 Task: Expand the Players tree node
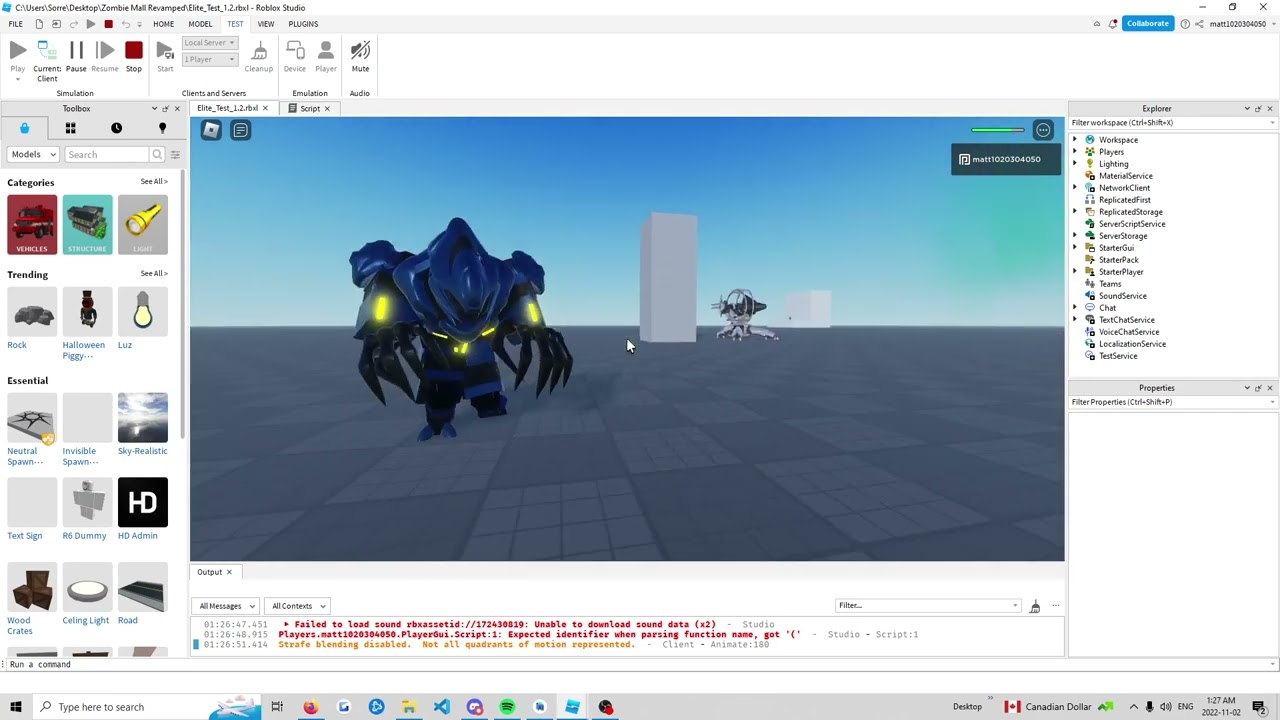click(x=1075, y=152)
